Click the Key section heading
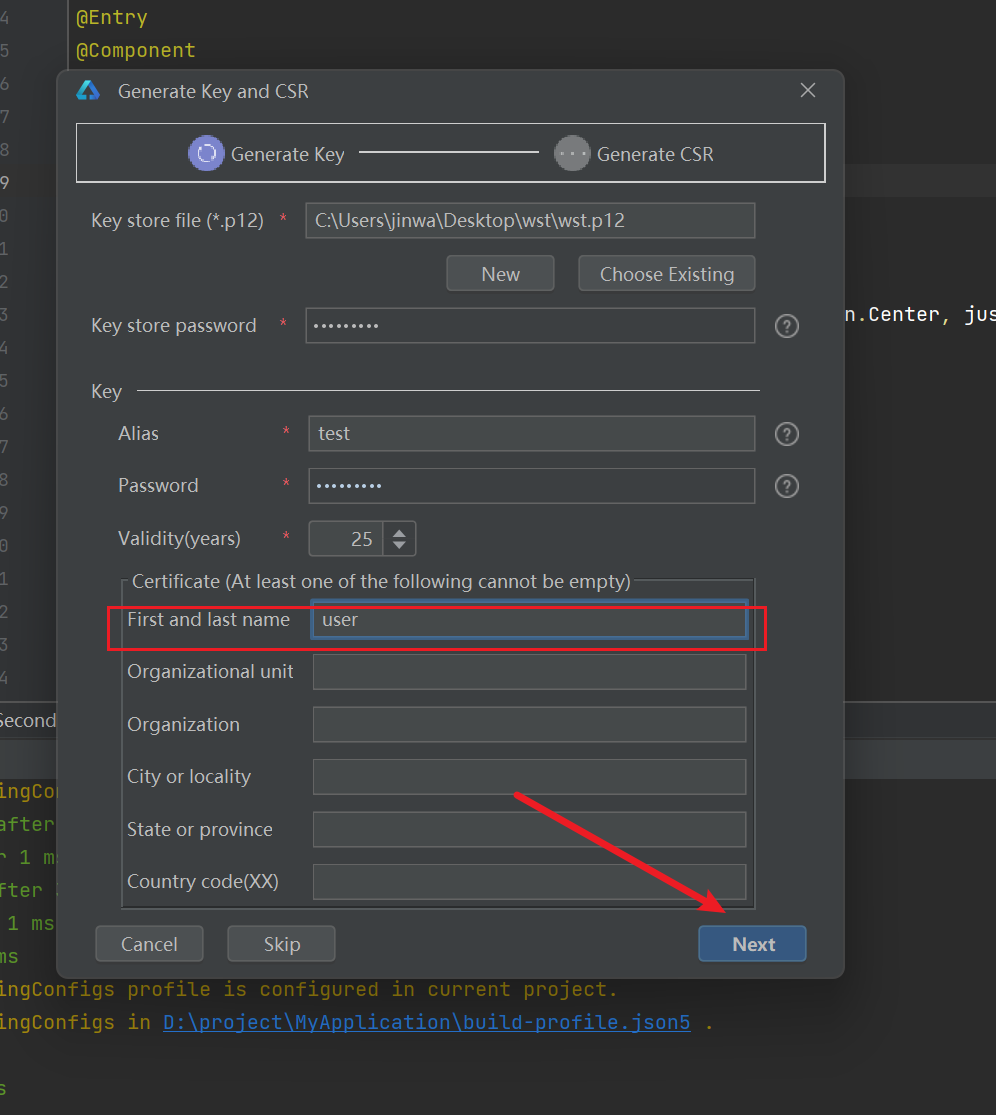 click(107, 392)
